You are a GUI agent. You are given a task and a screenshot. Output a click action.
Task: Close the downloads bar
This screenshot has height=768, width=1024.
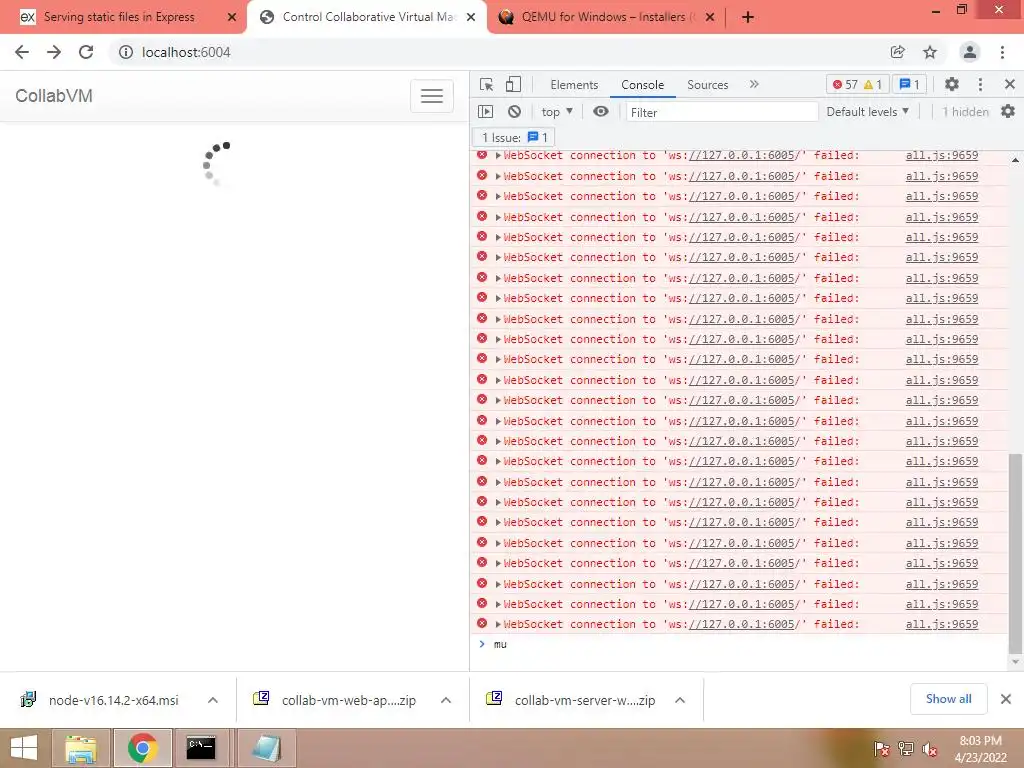1006,699
